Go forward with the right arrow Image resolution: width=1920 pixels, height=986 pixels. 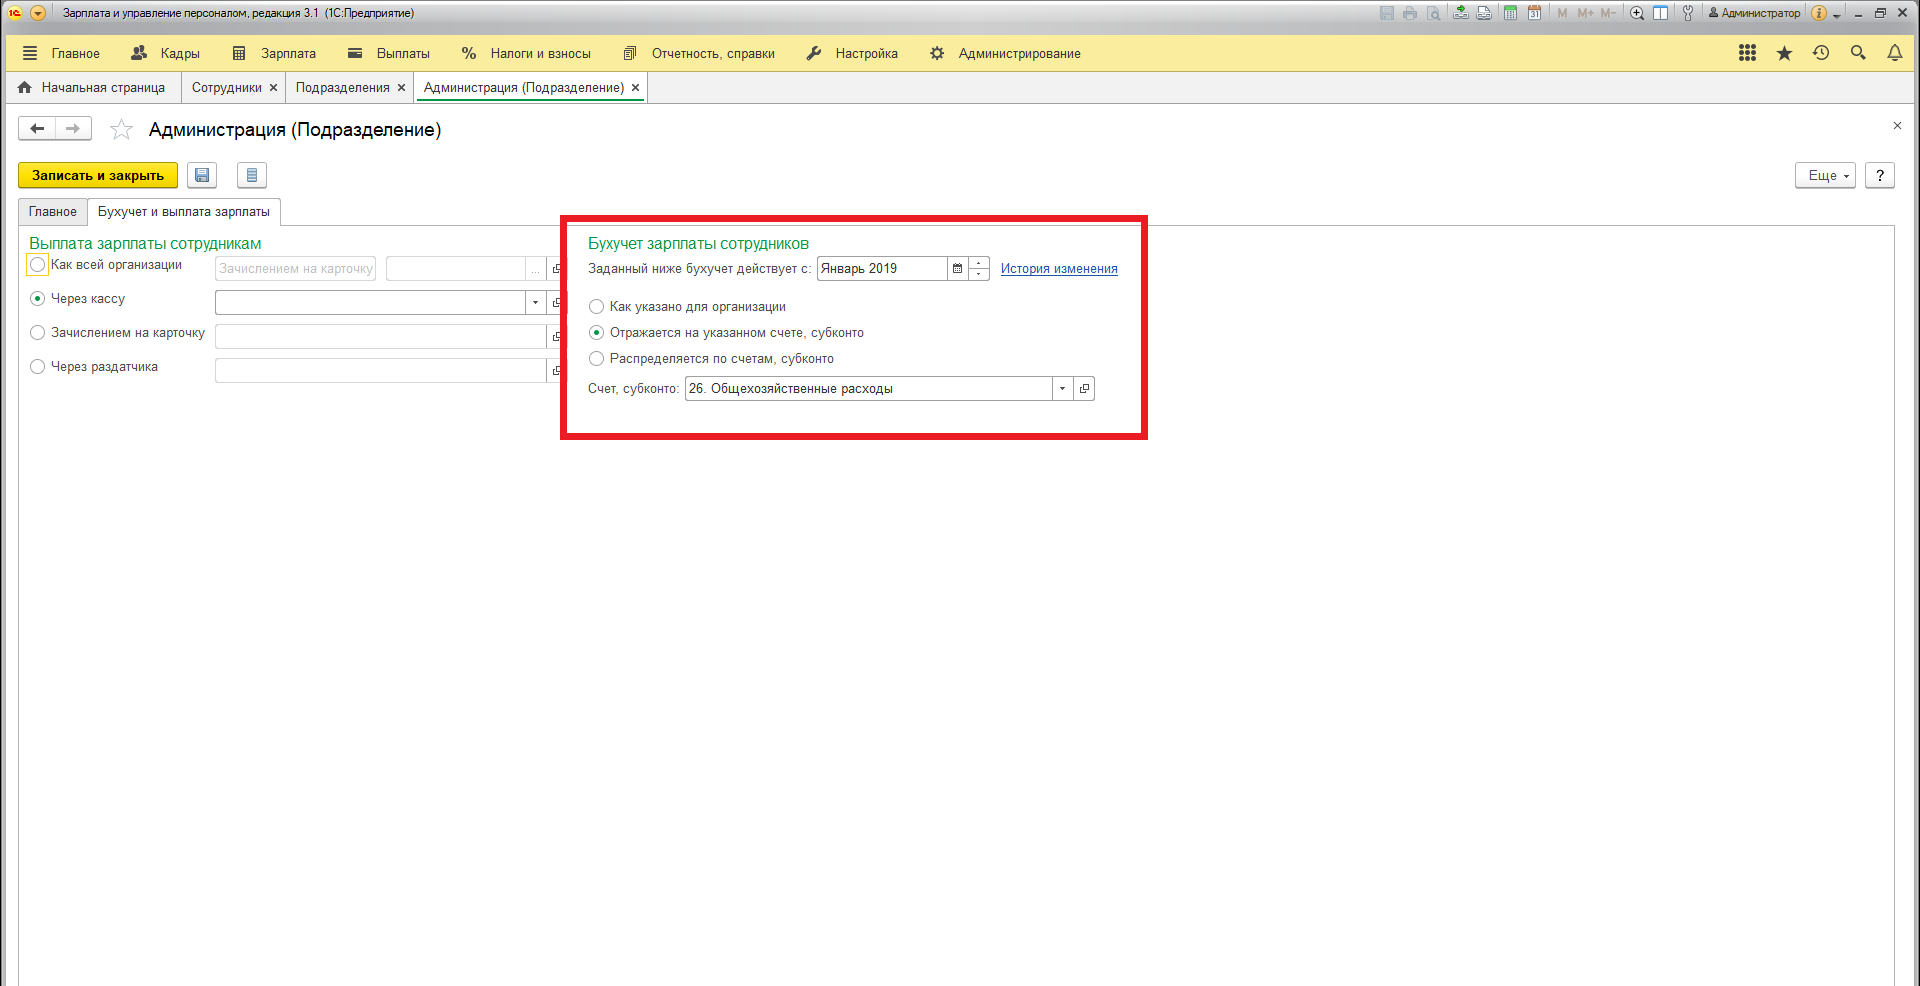click(73, 128)
